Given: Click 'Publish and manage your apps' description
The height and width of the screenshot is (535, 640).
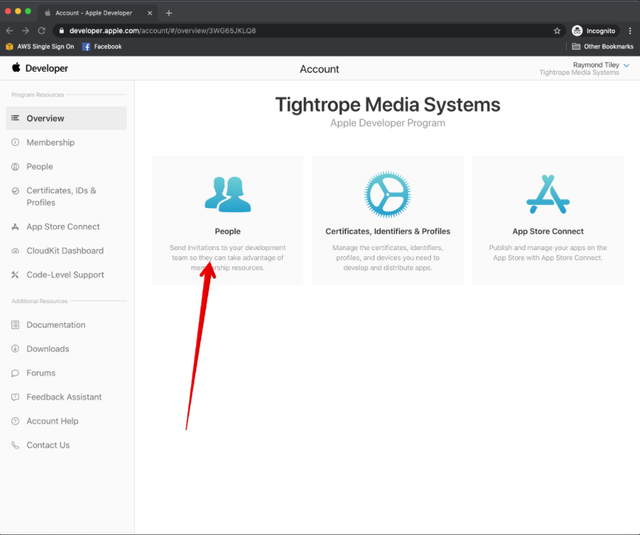Looking at the screenshot, I should [x=548, y=253].
